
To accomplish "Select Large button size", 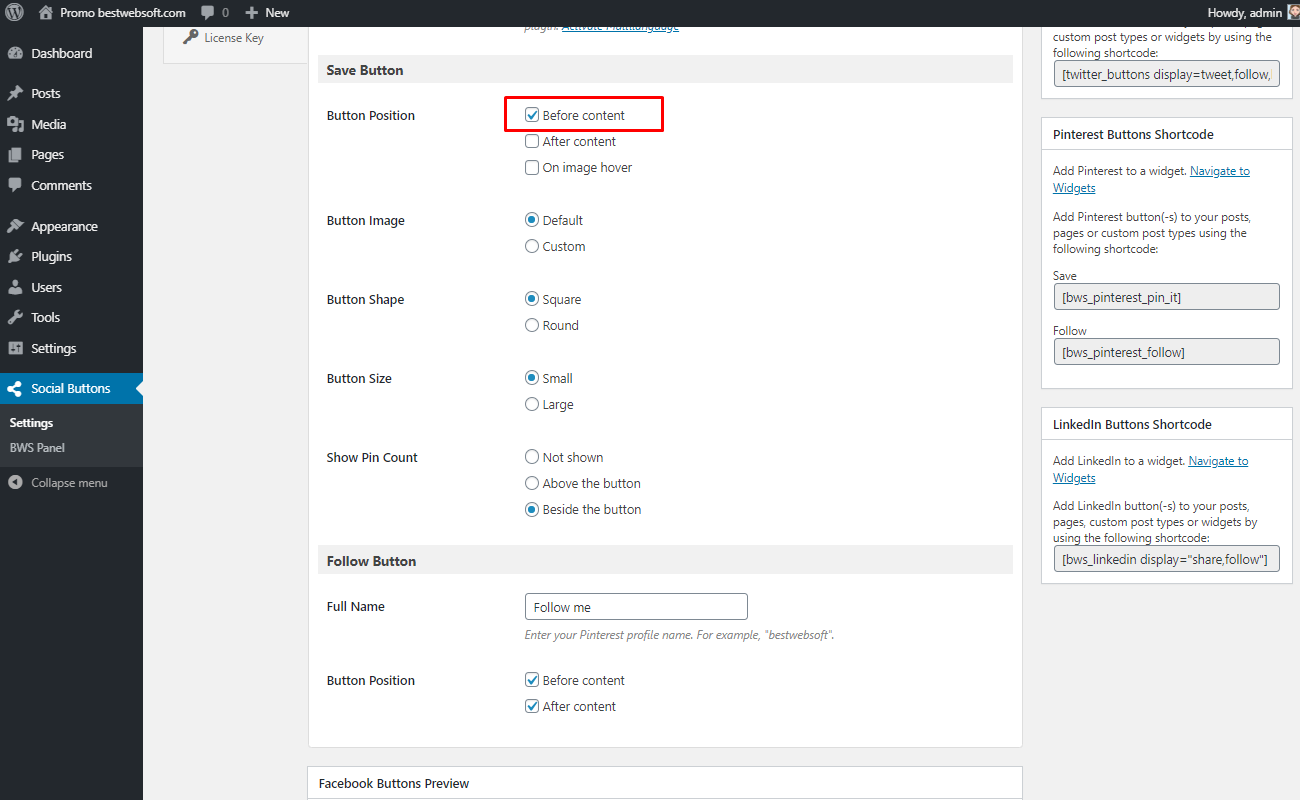I will click(532, 404).
